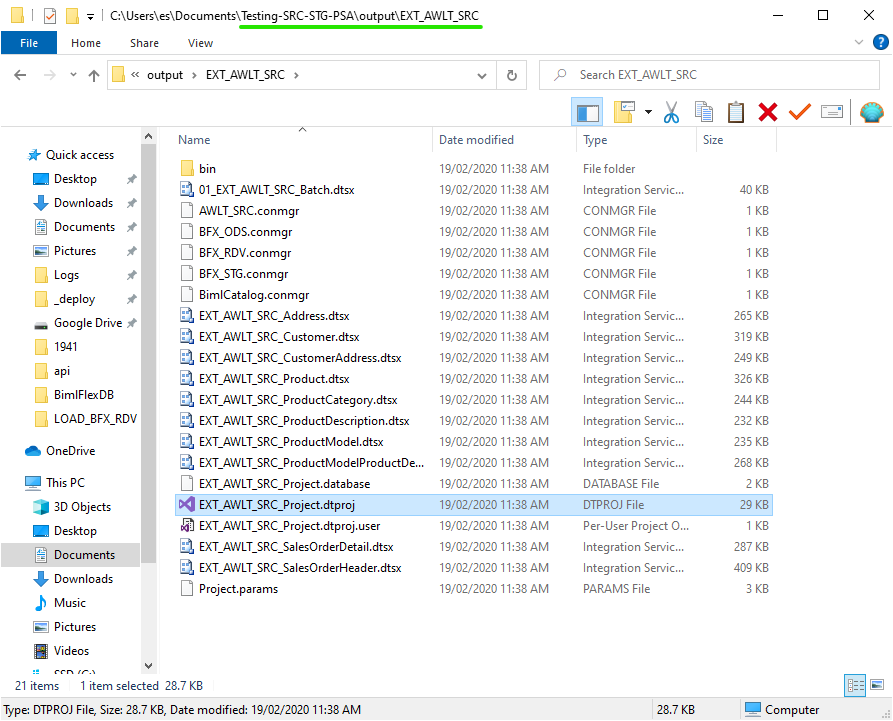Screen dimensions: 893x721
Task: Click the Refresh button
Action: 511,75
